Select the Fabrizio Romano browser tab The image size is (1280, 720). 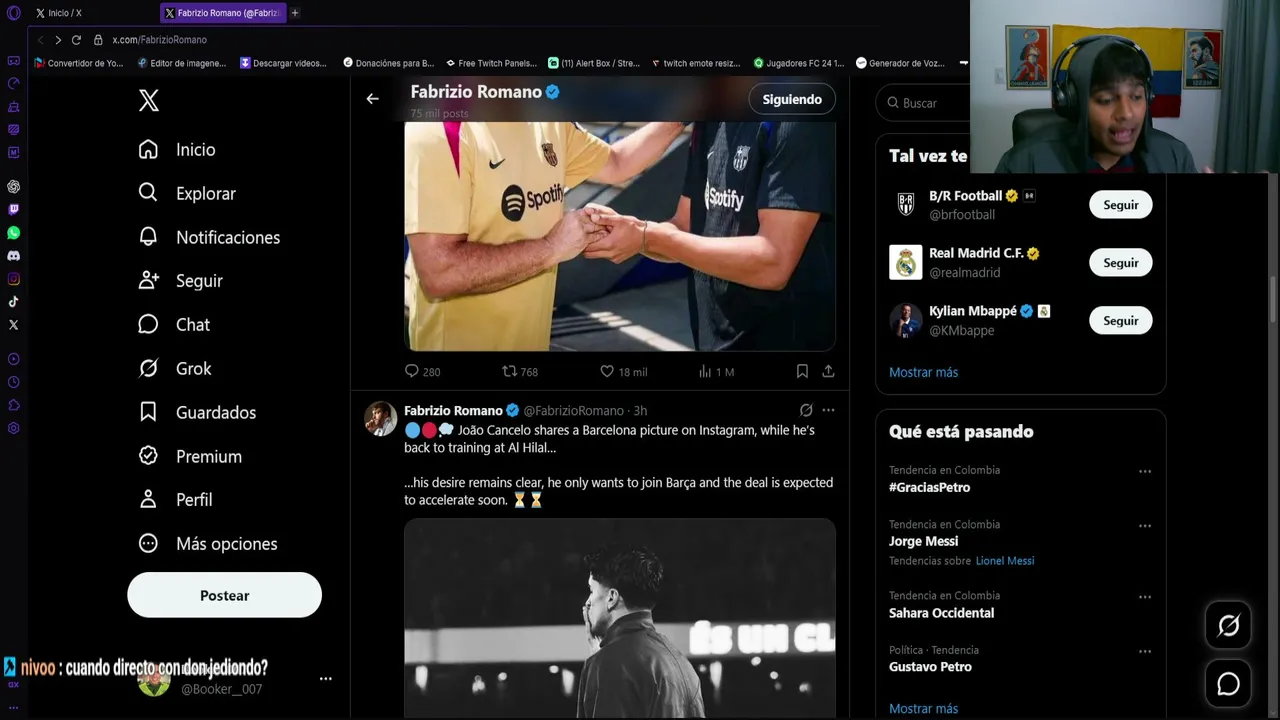point(223,13)
